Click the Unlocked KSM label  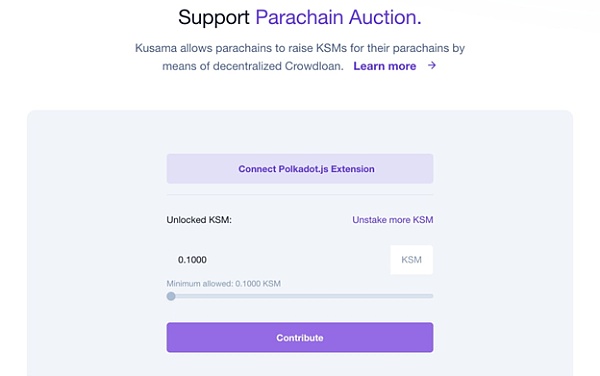pos(199,220)
